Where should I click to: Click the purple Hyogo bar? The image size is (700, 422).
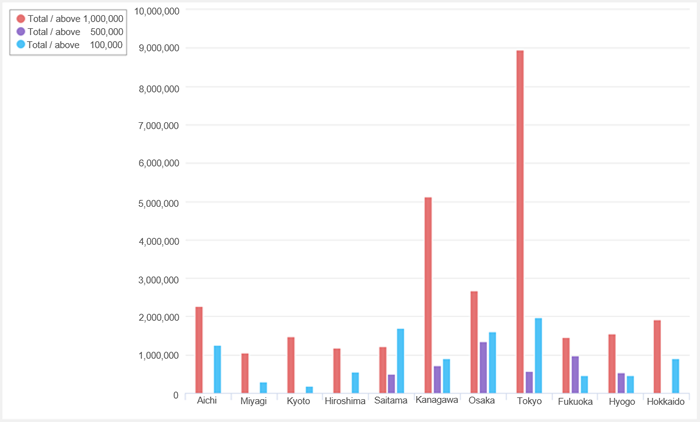(x=621, y=383)
